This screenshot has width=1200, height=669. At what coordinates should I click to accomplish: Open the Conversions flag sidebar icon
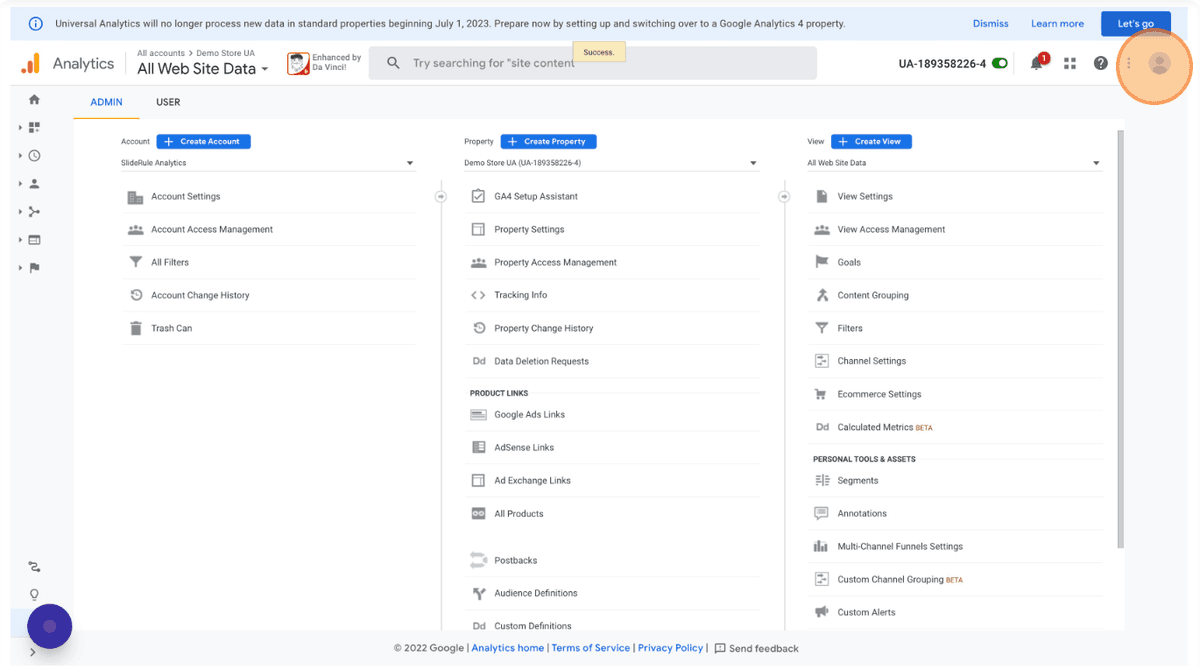35,267
